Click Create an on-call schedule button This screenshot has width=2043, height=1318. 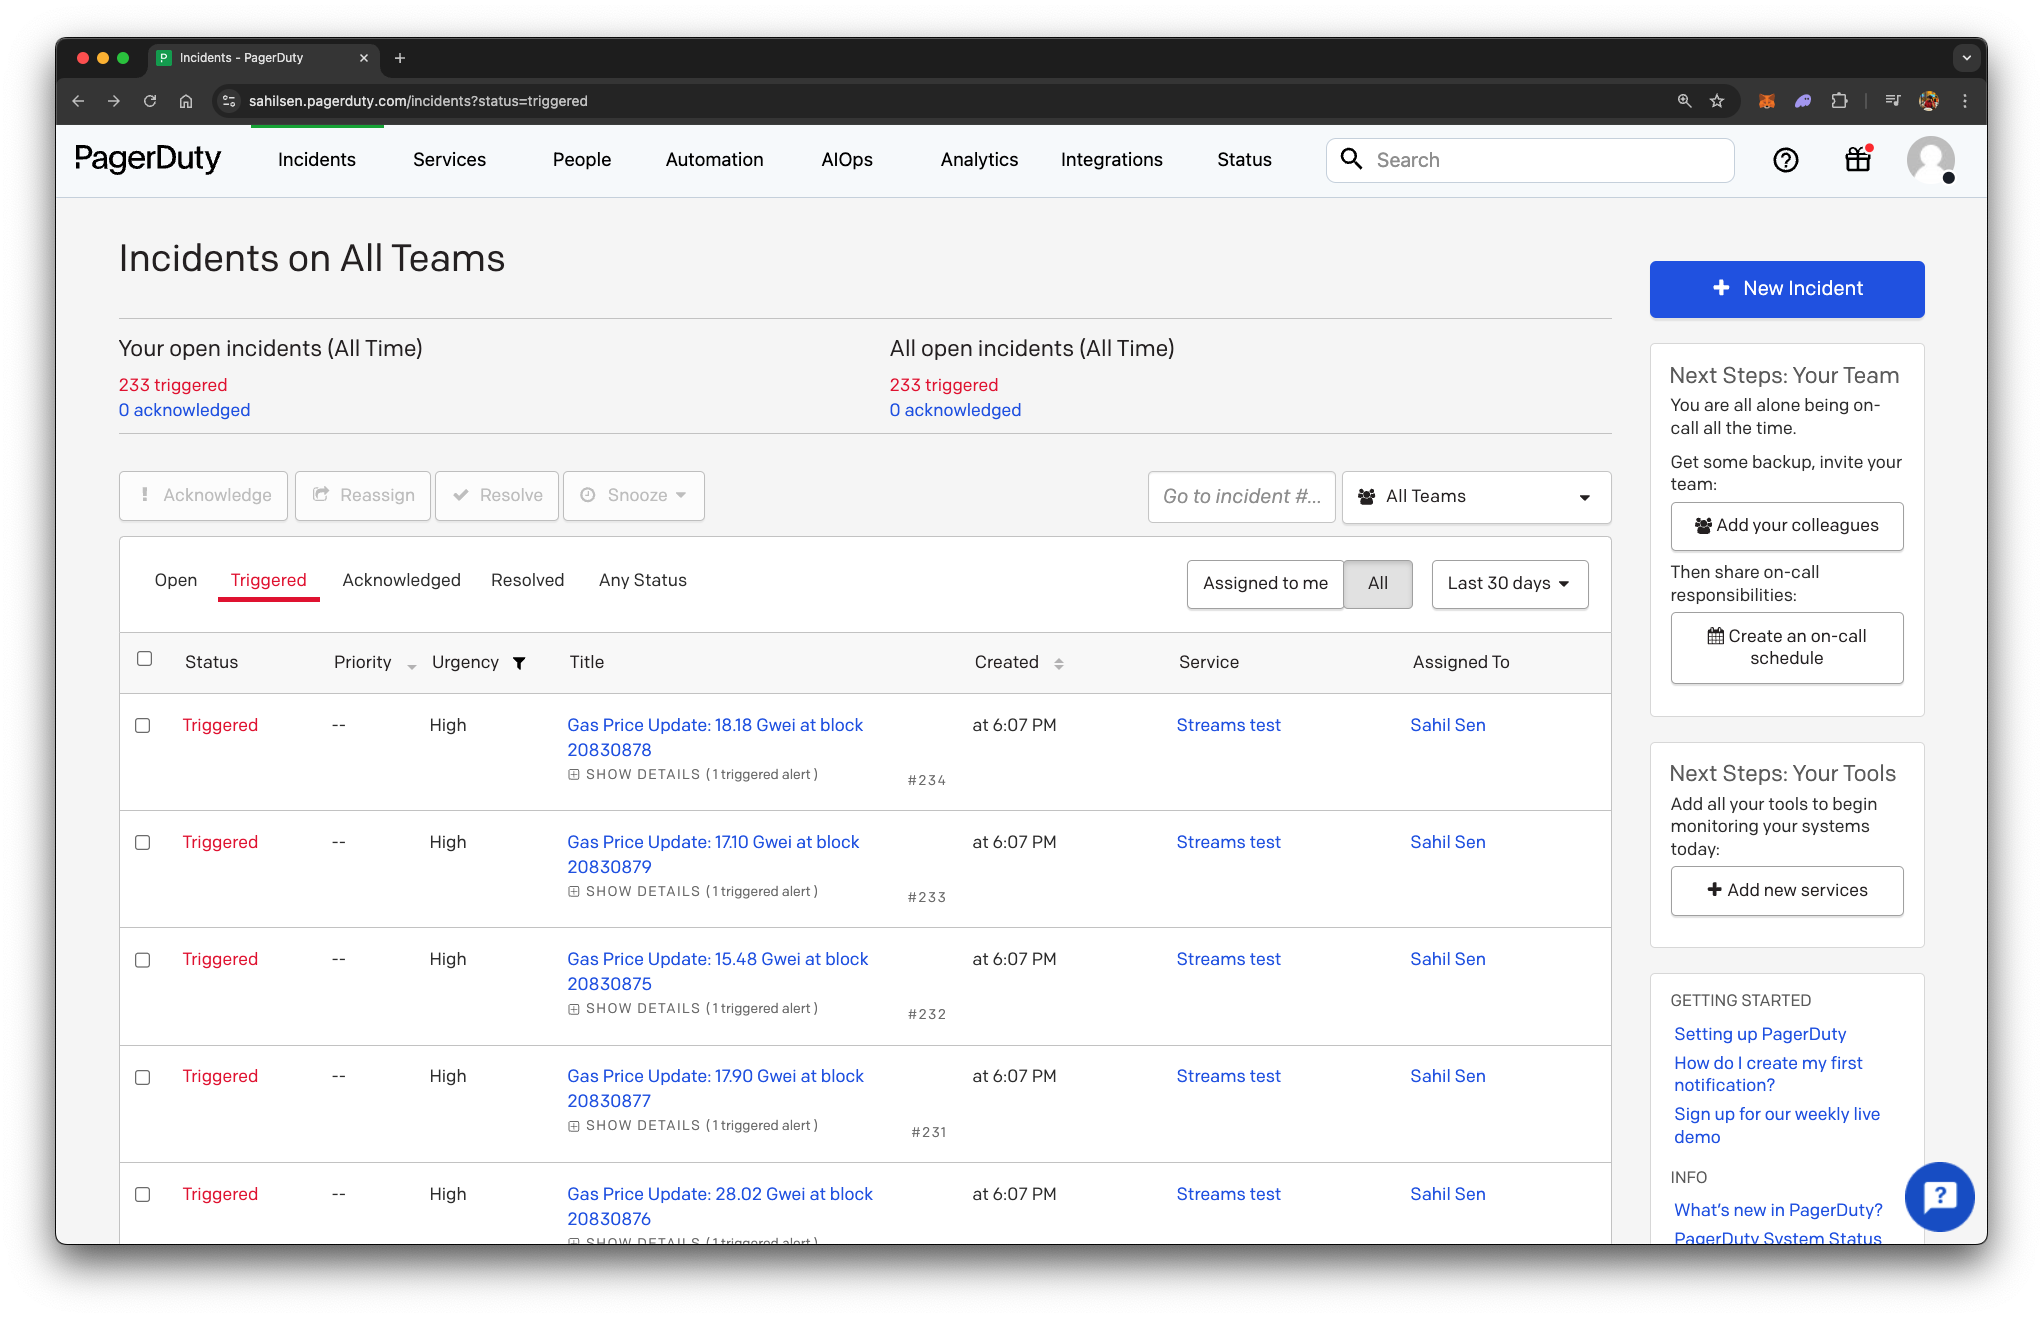pyautogui.click(x=1786, y=648)
